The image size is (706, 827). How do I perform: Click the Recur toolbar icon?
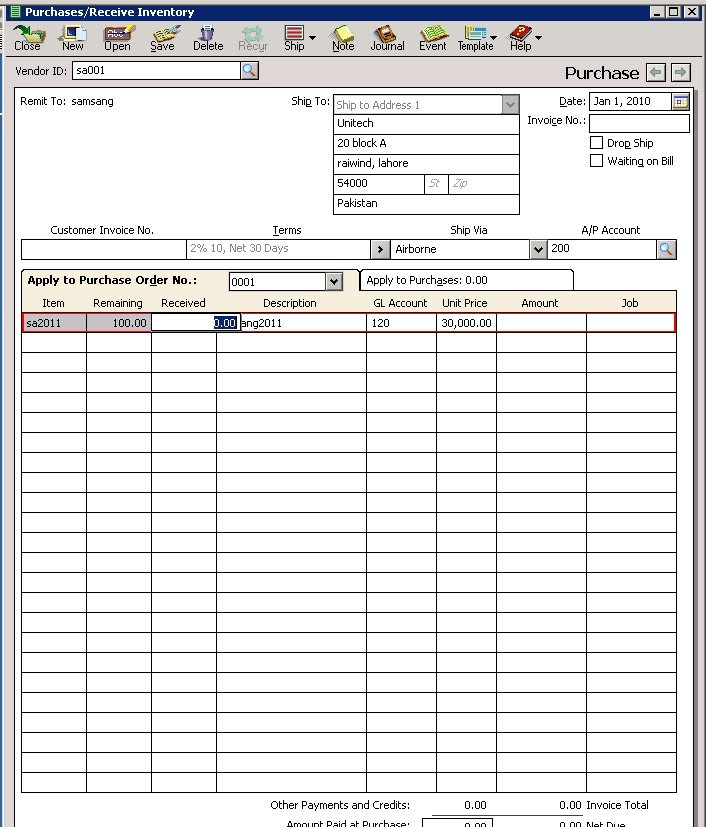[x=253, y=38]
